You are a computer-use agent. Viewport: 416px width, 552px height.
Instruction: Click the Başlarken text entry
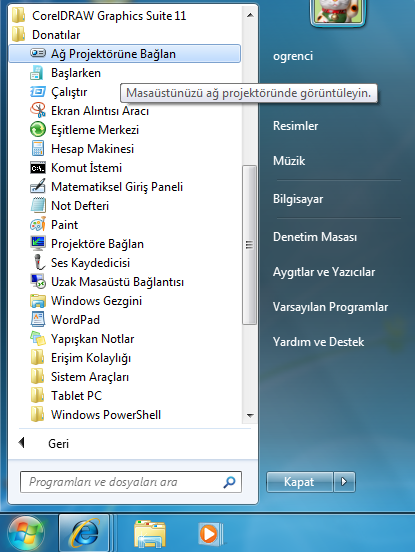click(76, 73)
